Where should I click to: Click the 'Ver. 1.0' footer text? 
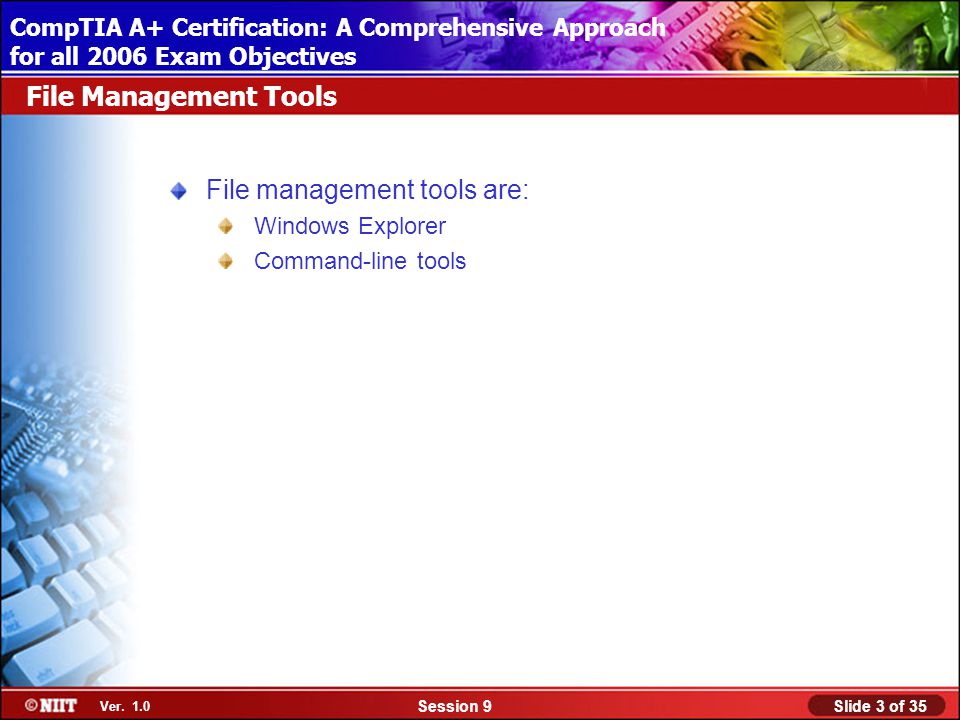[x=125, y=707]
